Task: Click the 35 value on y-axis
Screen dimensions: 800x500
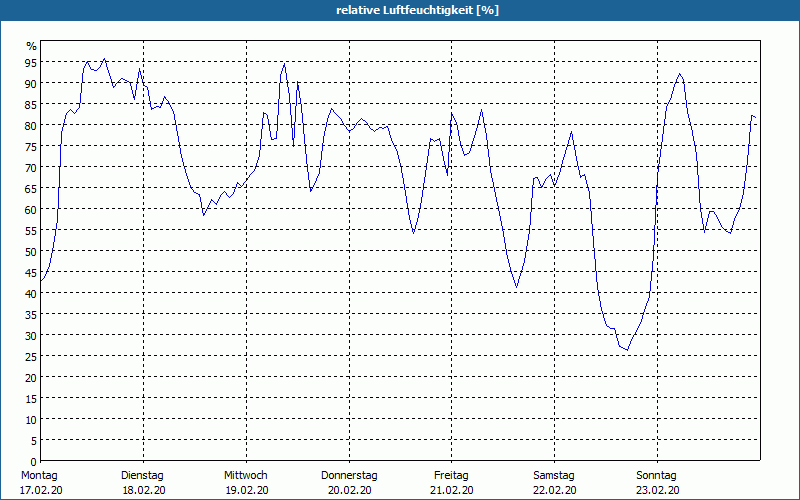Action: point(31,314)
